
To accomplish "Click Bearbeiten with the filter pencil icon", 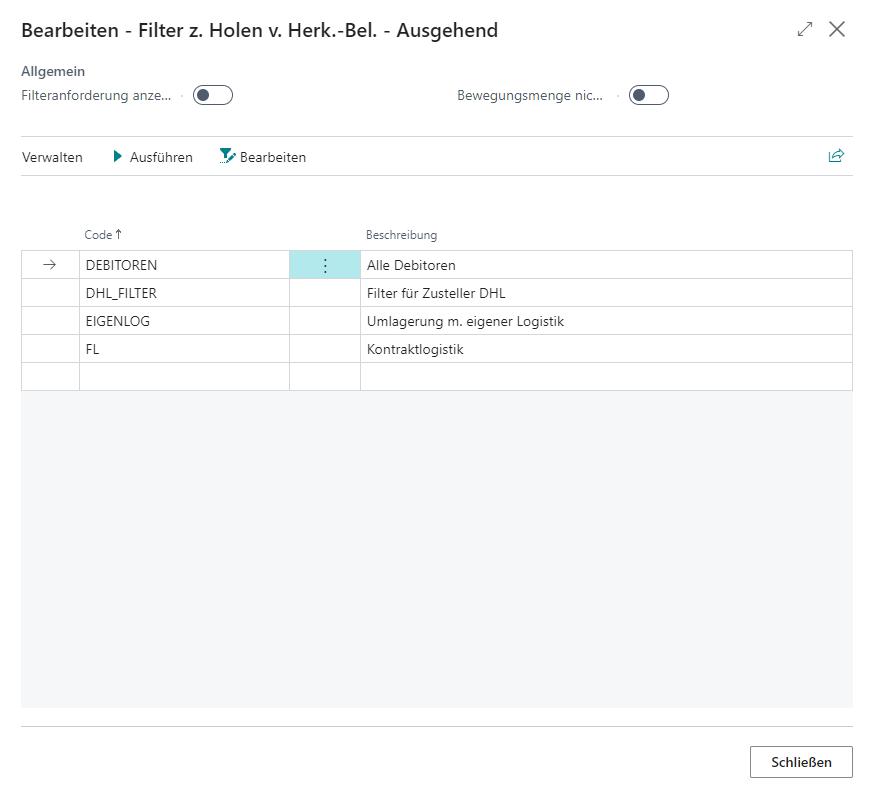I will 263,157.
